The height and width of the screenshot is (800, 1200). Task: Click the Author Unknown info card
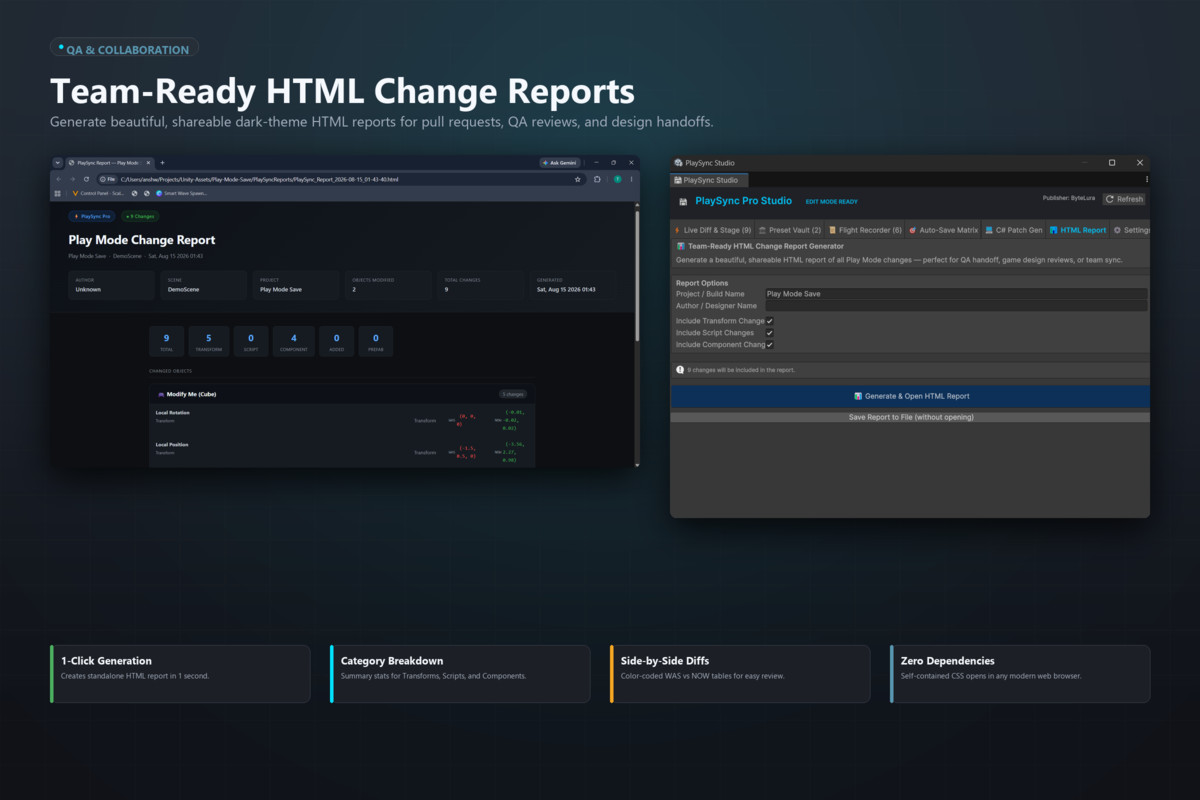[112, 285]
